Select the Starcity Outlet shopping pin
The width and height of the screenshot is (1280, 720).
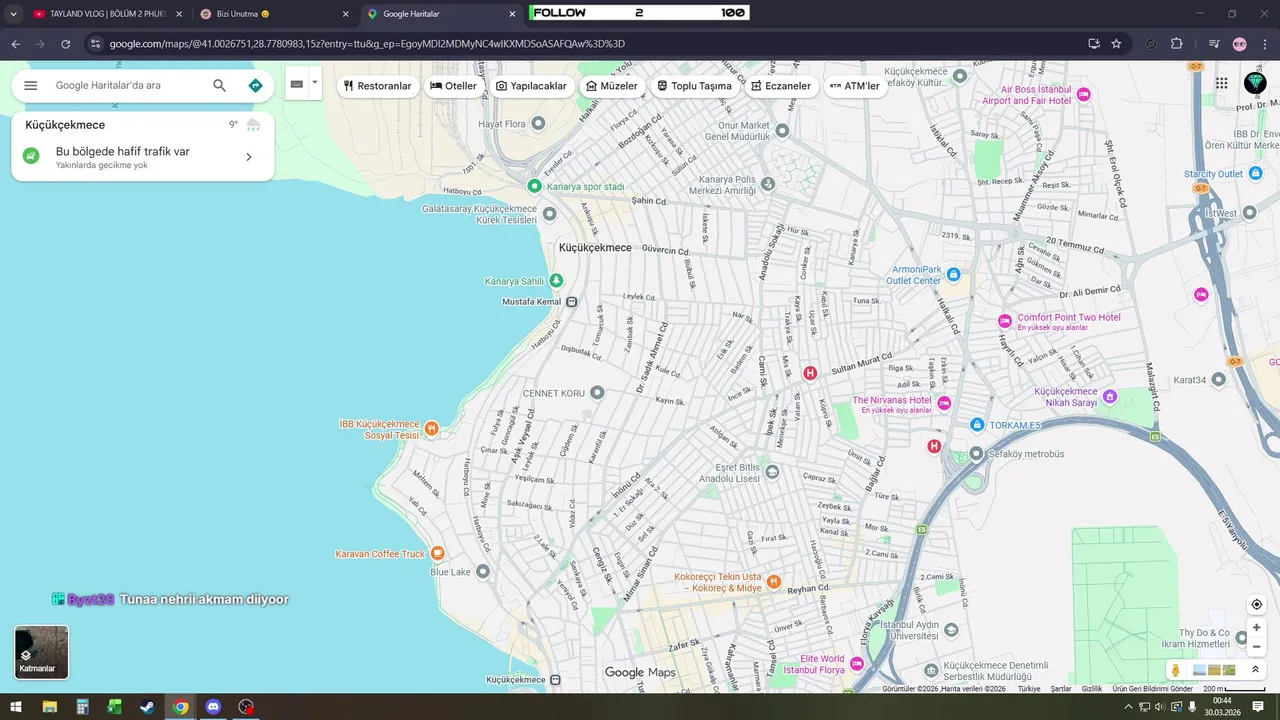coord(1256,174)
